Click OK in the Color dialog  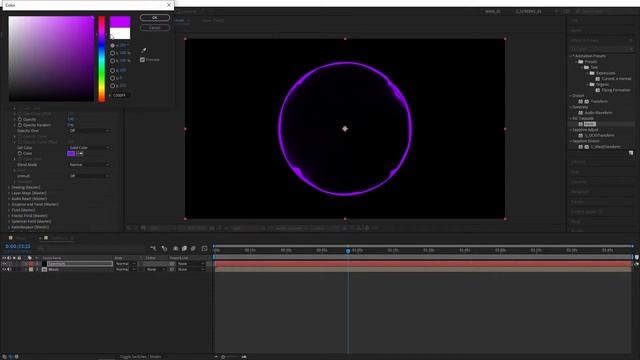[x=155, y=18]
